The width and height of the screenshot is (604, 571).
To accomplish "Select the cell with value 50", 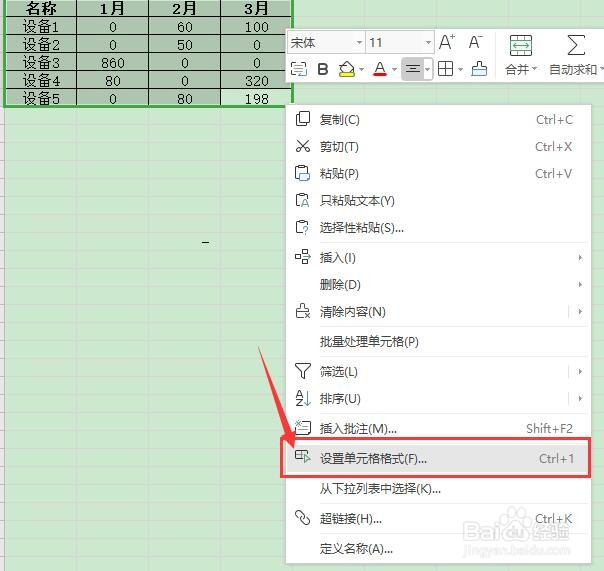I will pos(185,45).
